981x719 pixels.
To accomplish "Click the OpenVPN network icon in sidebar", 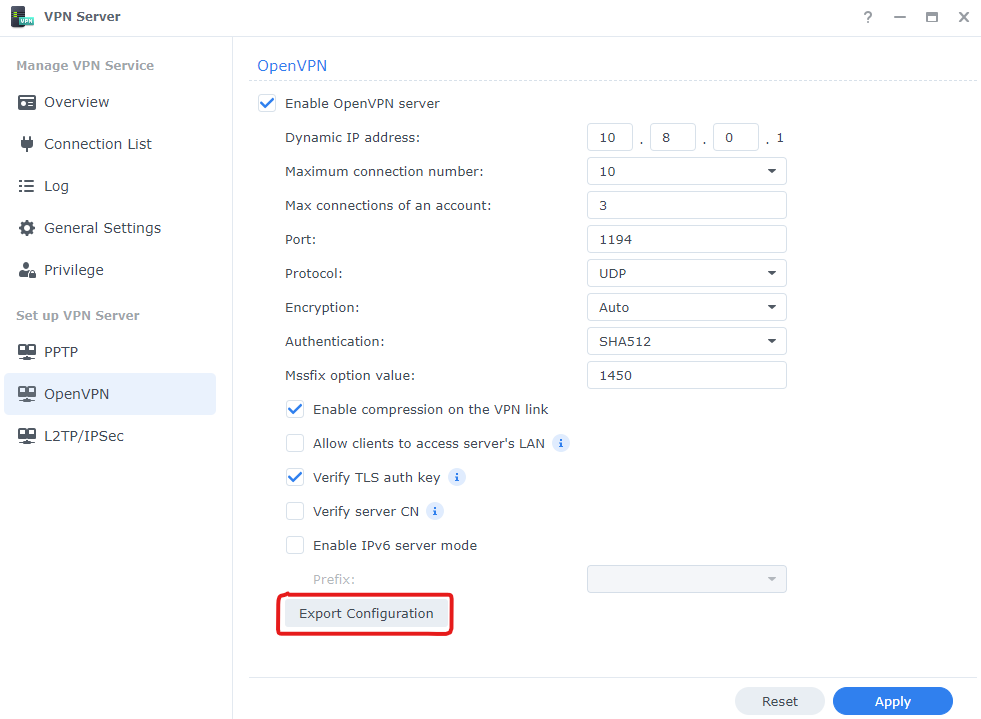I will coord(27,394).
